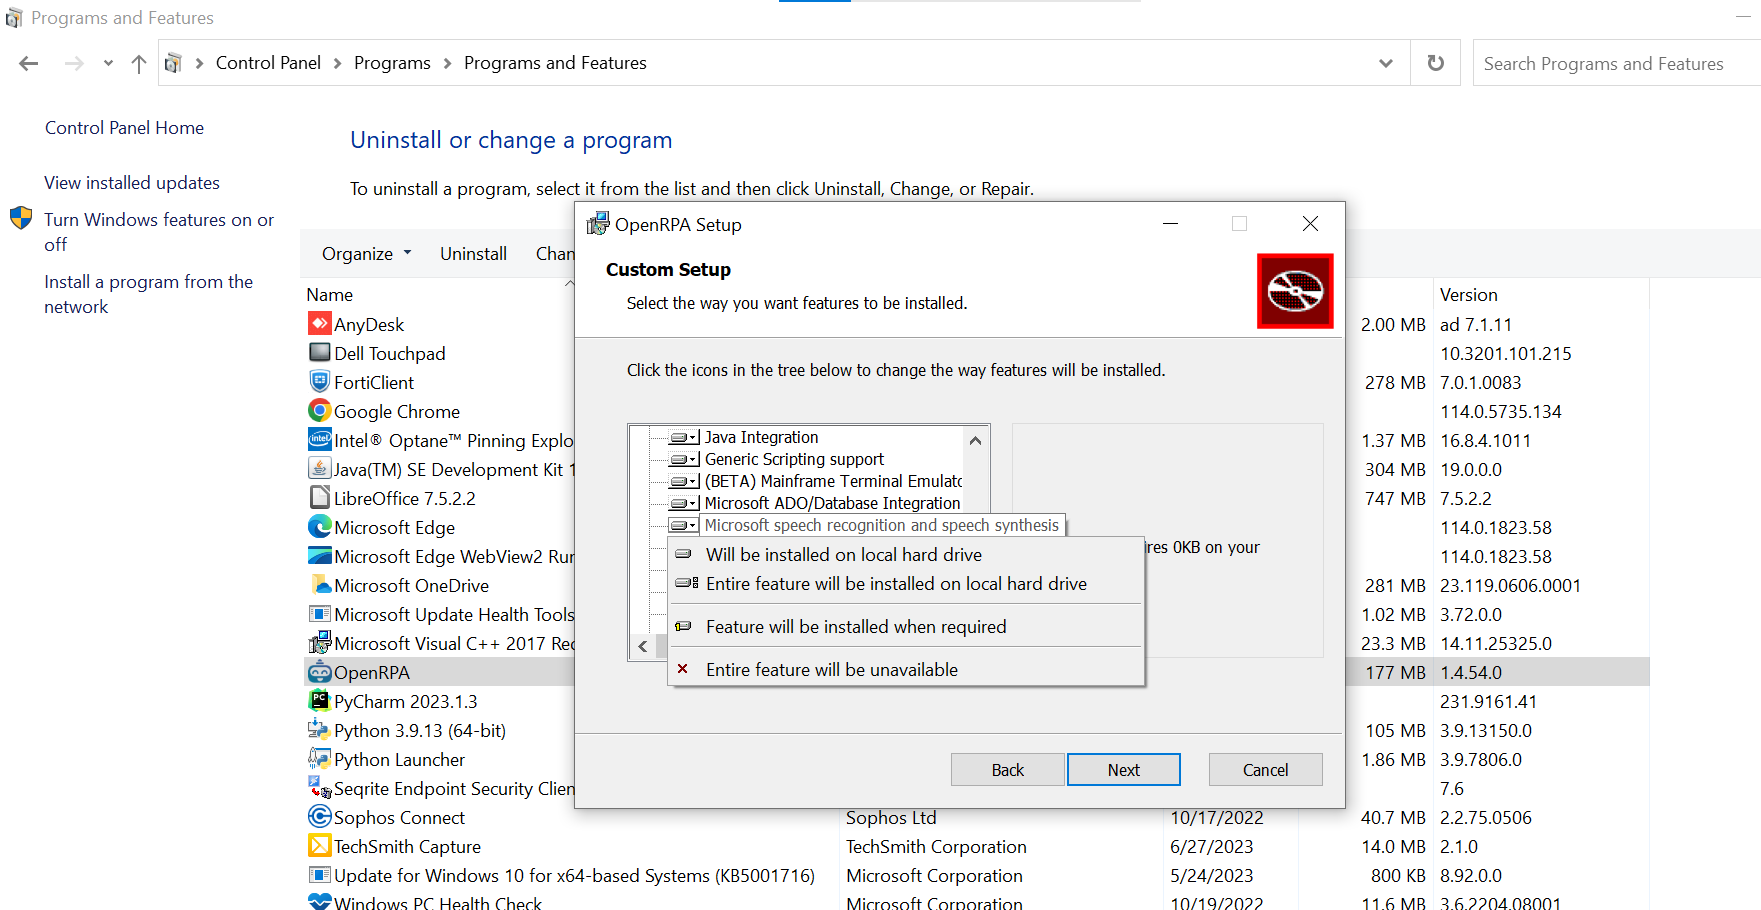Click the Dell Touchpad icon in list
Viewport: 1761px width, 910px height.
(x=319, y=352)
